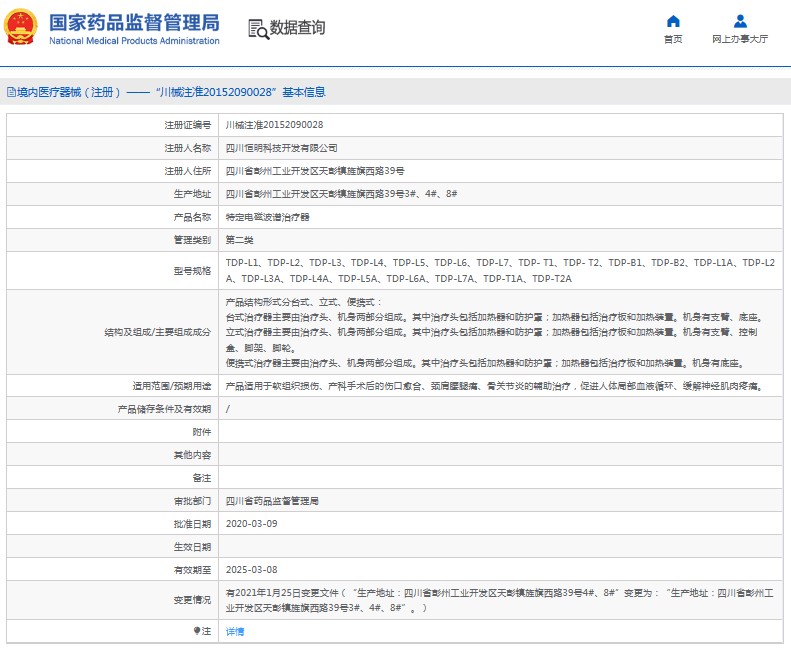Screen dimensions: 791x652
Task: Open the 数据查询 data query icon
Action: click(259, 29)
